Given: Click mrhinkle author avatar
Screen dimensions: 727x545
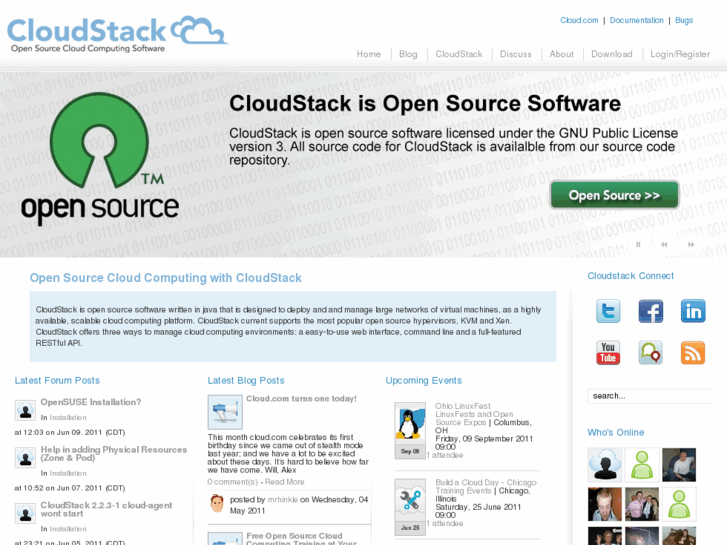Looking at the screenshot, I should [x=217, y=503].
